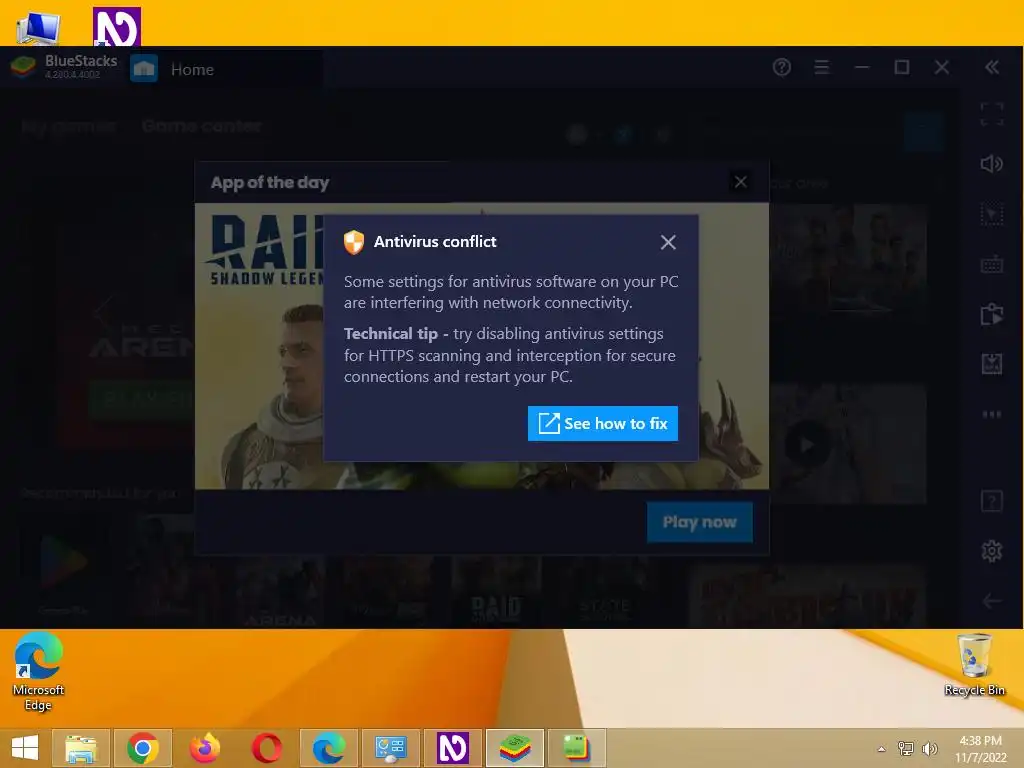Launch Opera from taskbar
This screenshot has width=1024, height=768.
pos(266,748)
